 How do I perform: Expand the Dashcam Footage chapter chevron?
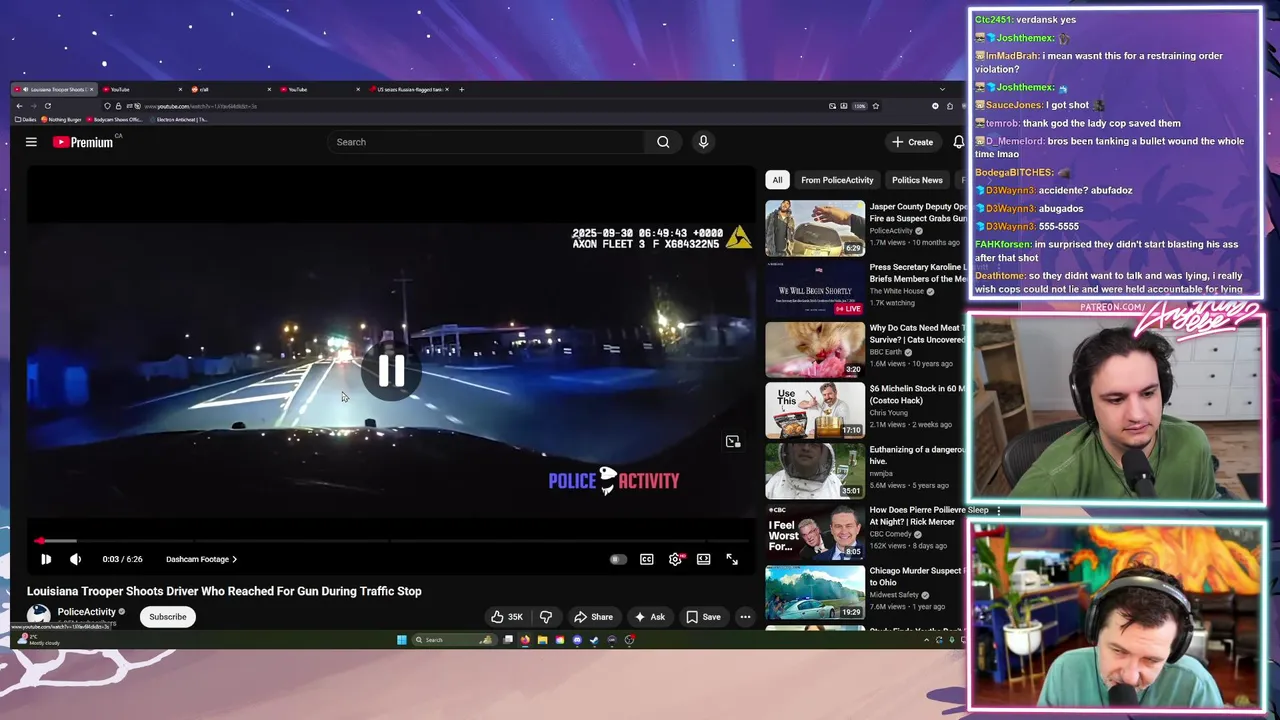(234, 559)
